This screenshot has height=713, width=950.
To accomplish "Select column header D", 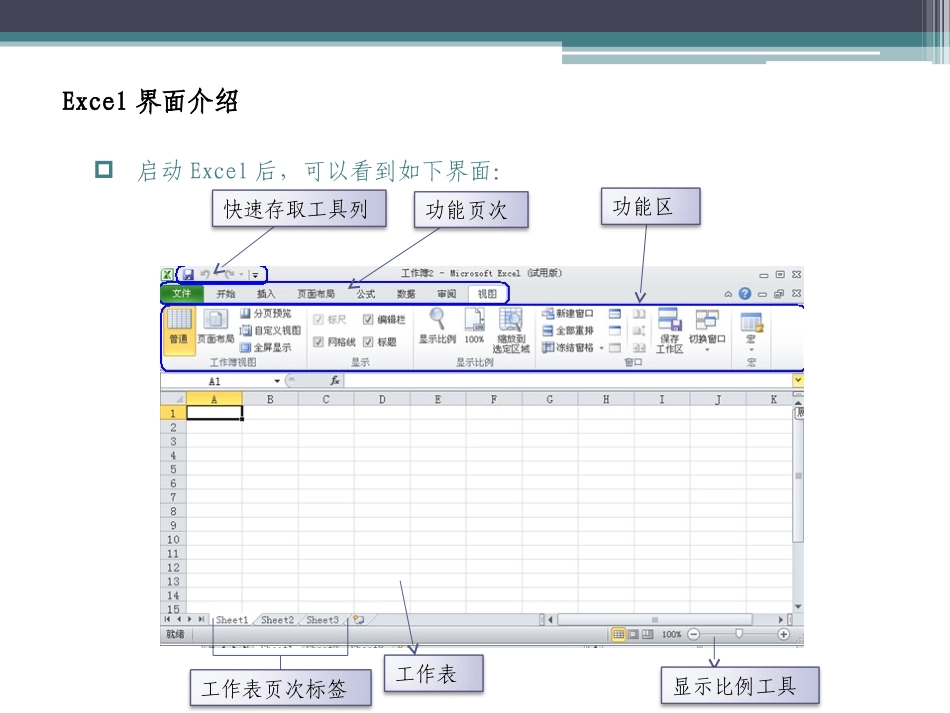I will tap(382, 399).
